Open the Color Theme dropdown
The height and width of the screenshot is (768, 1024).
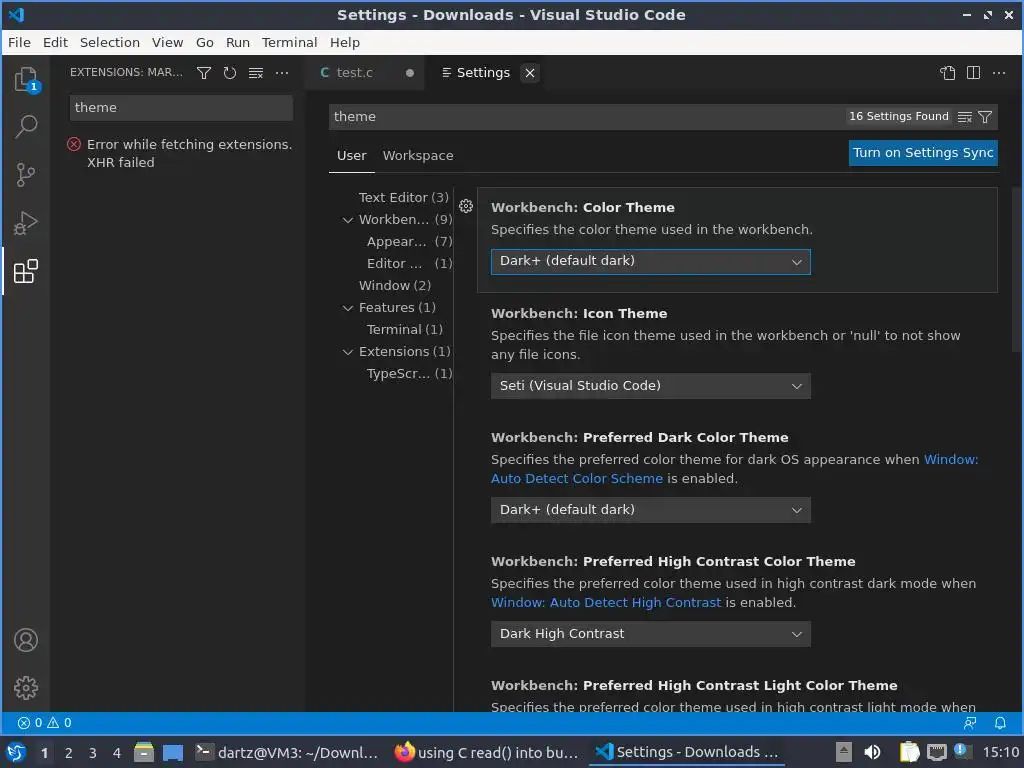(x=650, y=261)
